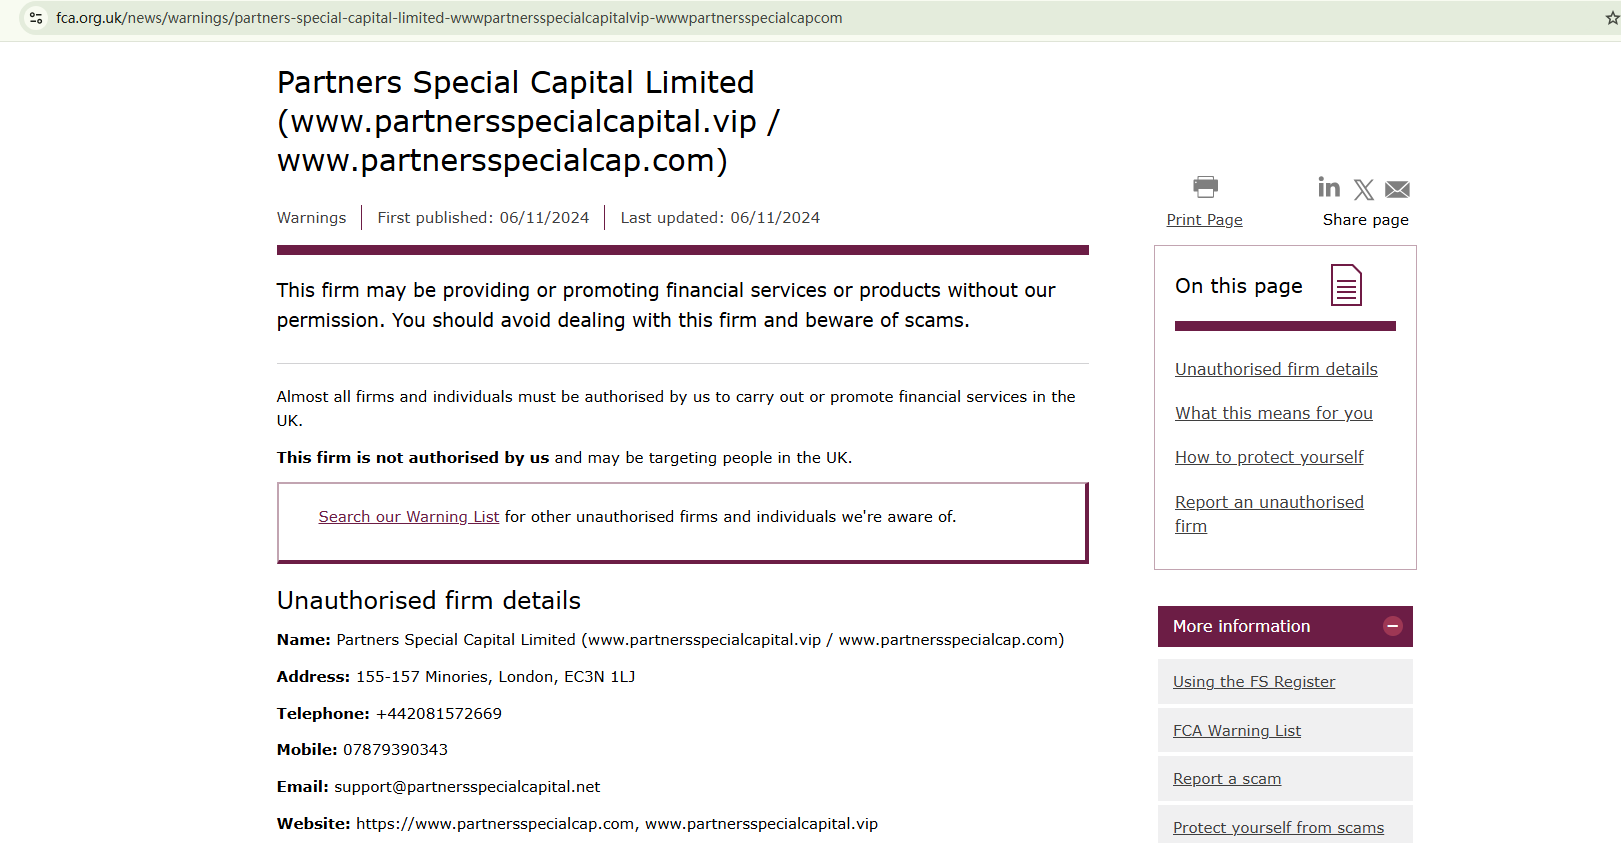1621x843 pixels.
Task: Select the Report a scam link
Action: [1227, 779]
